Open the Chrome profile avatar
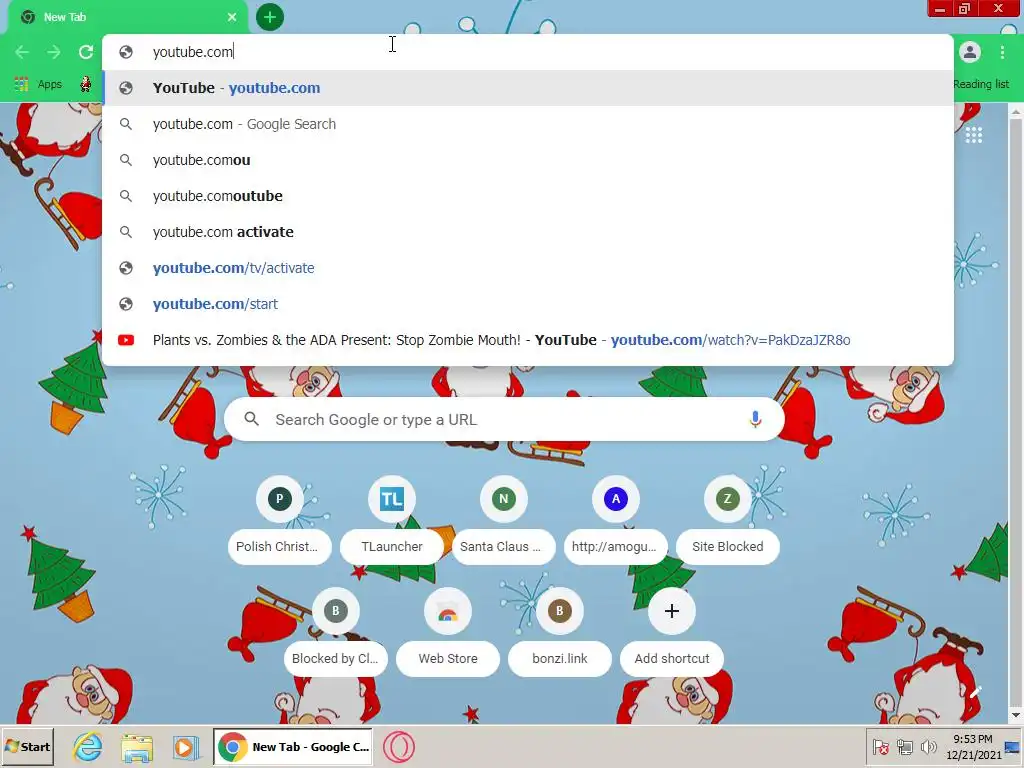 pyautogui.click(x=970, y=52)
